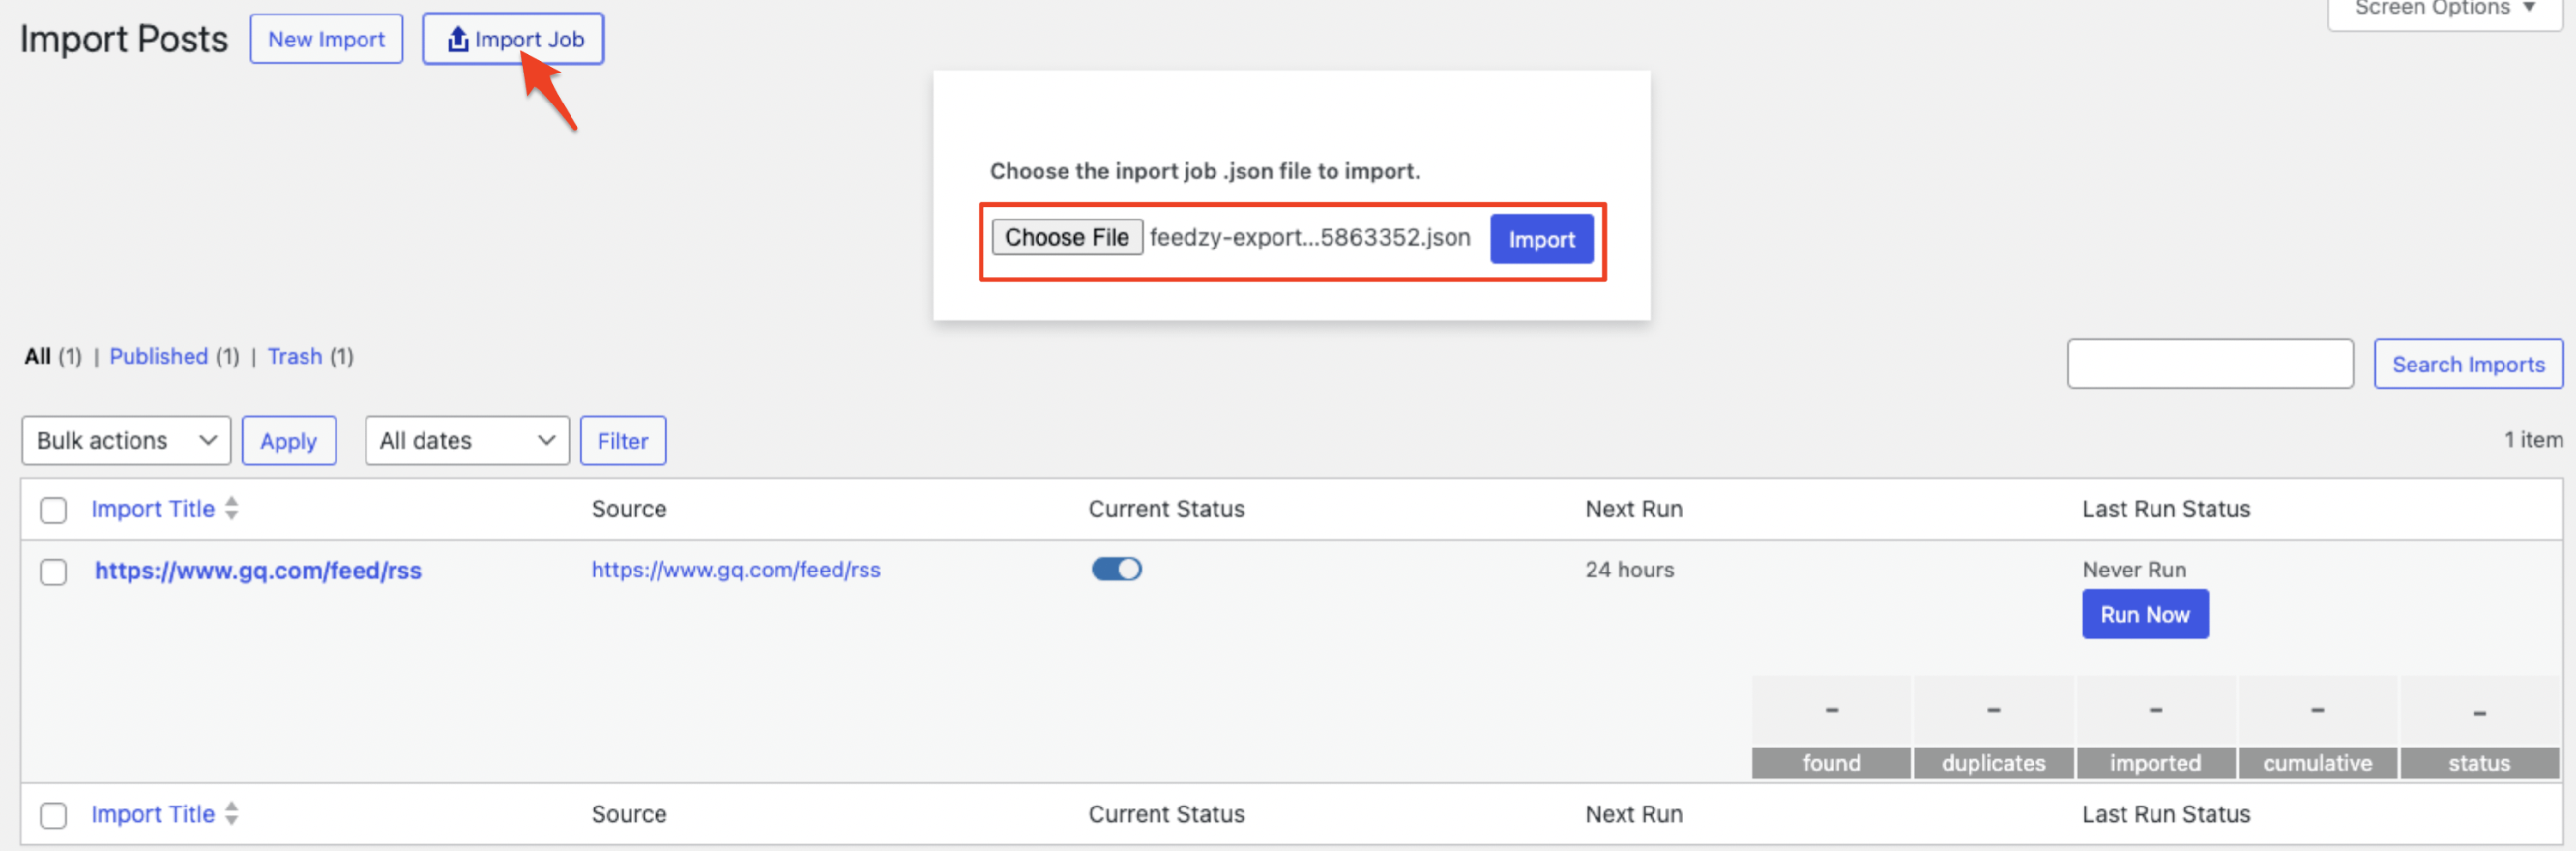Select the gq.com feed row checkbox
Screen dimensions: 2576x851
54,571
